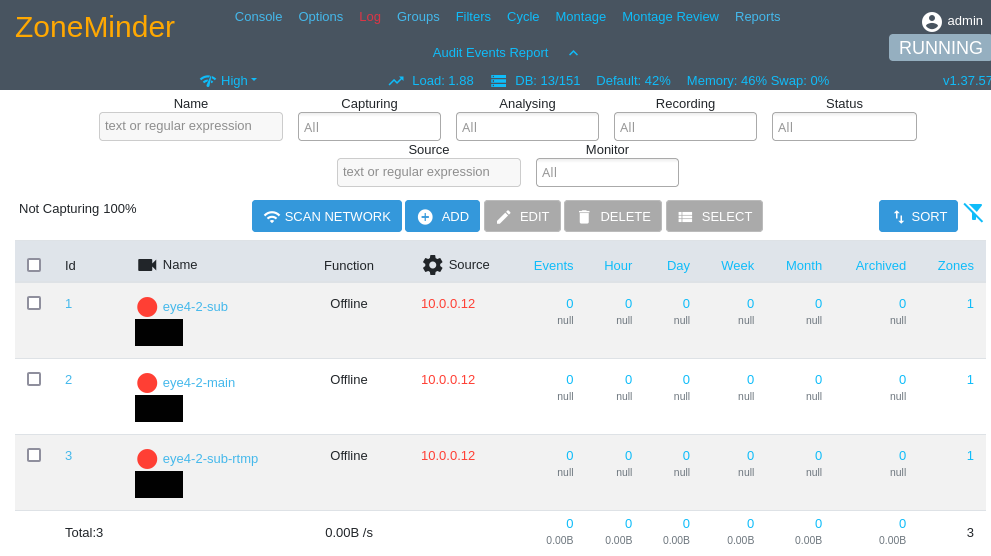Click the gear icon in Source header
The width and height of the screenshot is (991, 556).
click(x=433, y=265)
